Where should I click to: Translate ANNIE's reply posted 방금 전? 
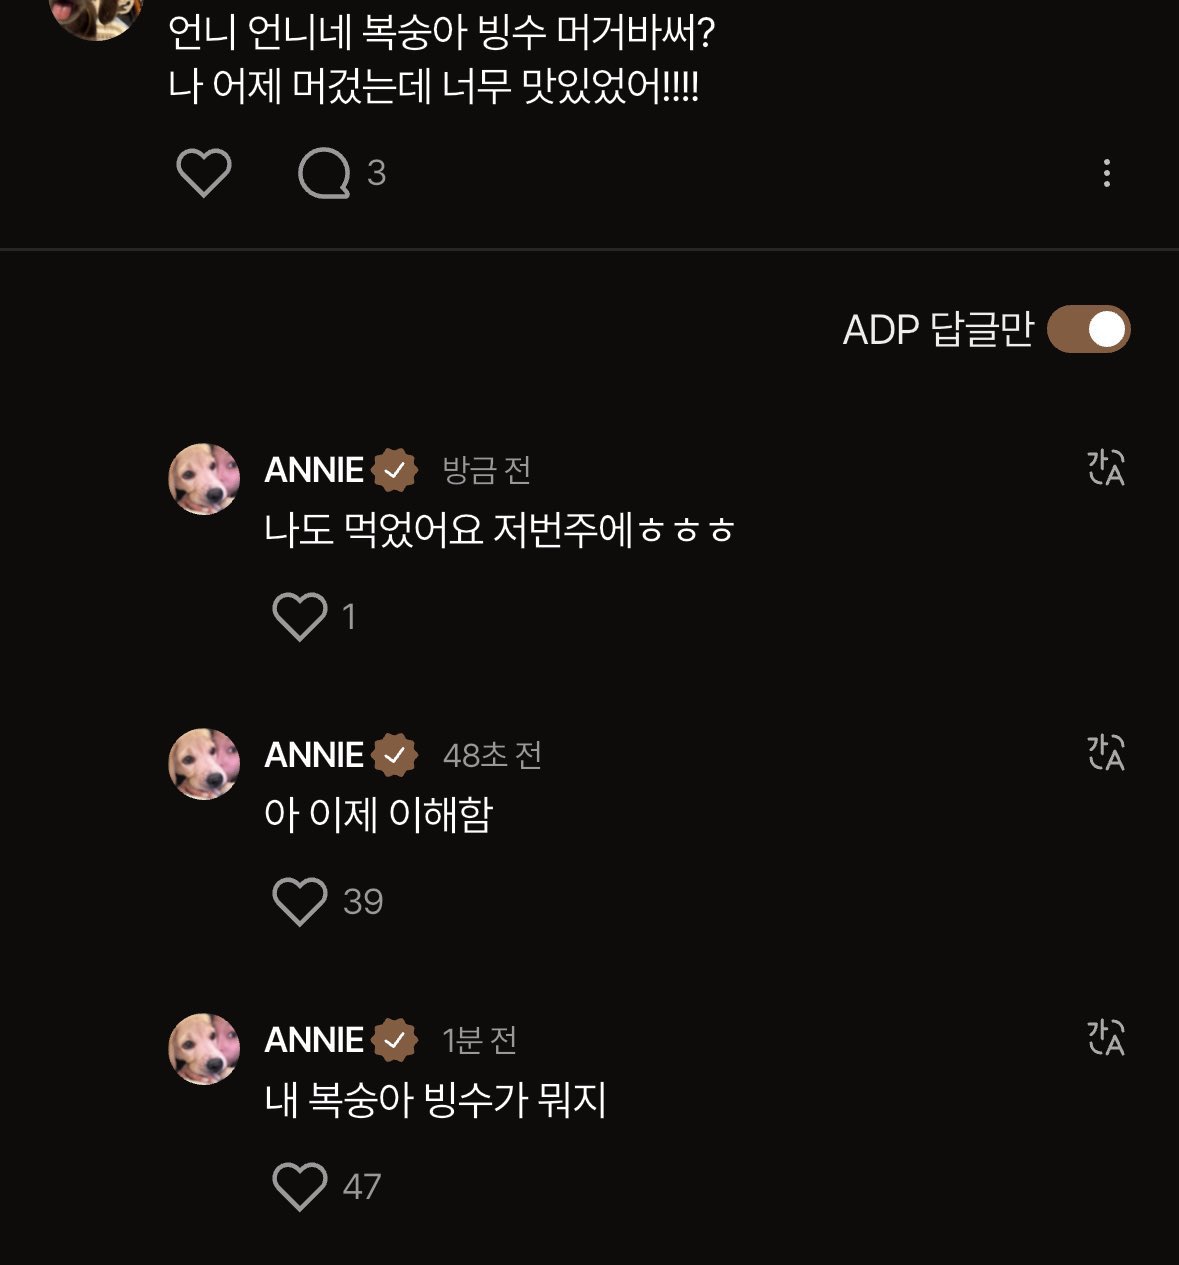pyautogui.click(x=1106, y=467)
